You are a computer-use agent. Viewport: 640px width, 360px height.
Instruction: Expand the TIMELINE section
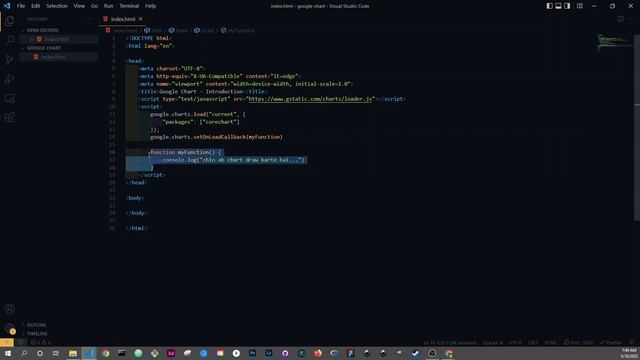click(x=37, y=333)
